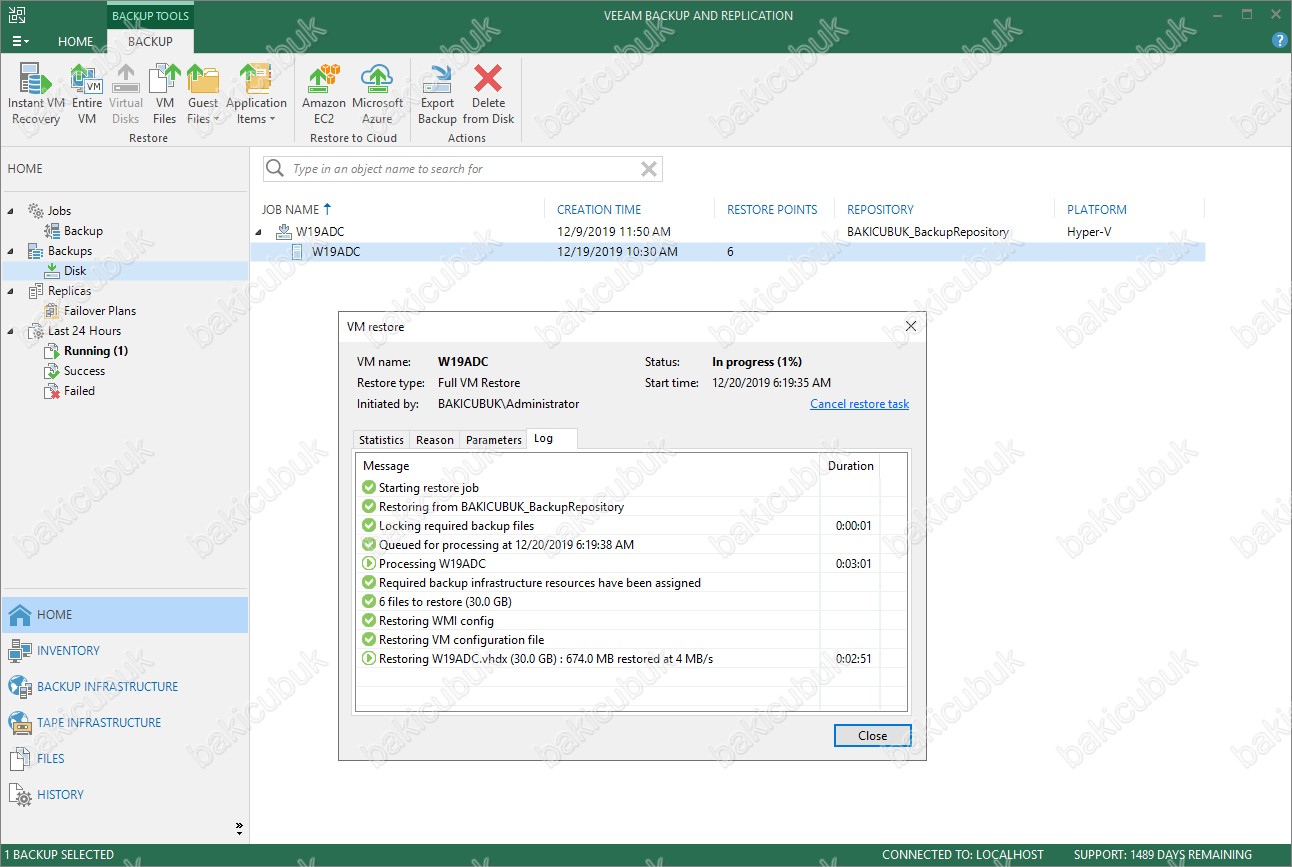Switch to Parameters tab in VM restore
This screenshot has width=1292, height=867.
pos(494,440)
